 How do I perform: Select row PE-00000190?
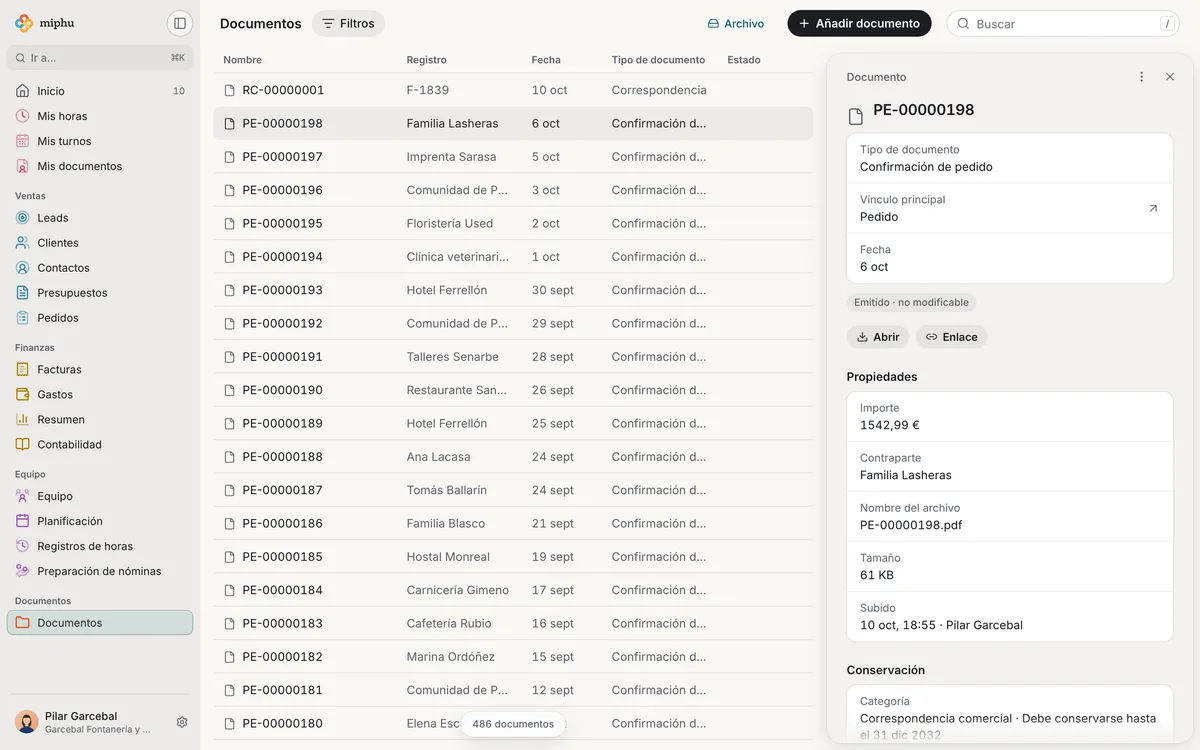tap(513, 390)
